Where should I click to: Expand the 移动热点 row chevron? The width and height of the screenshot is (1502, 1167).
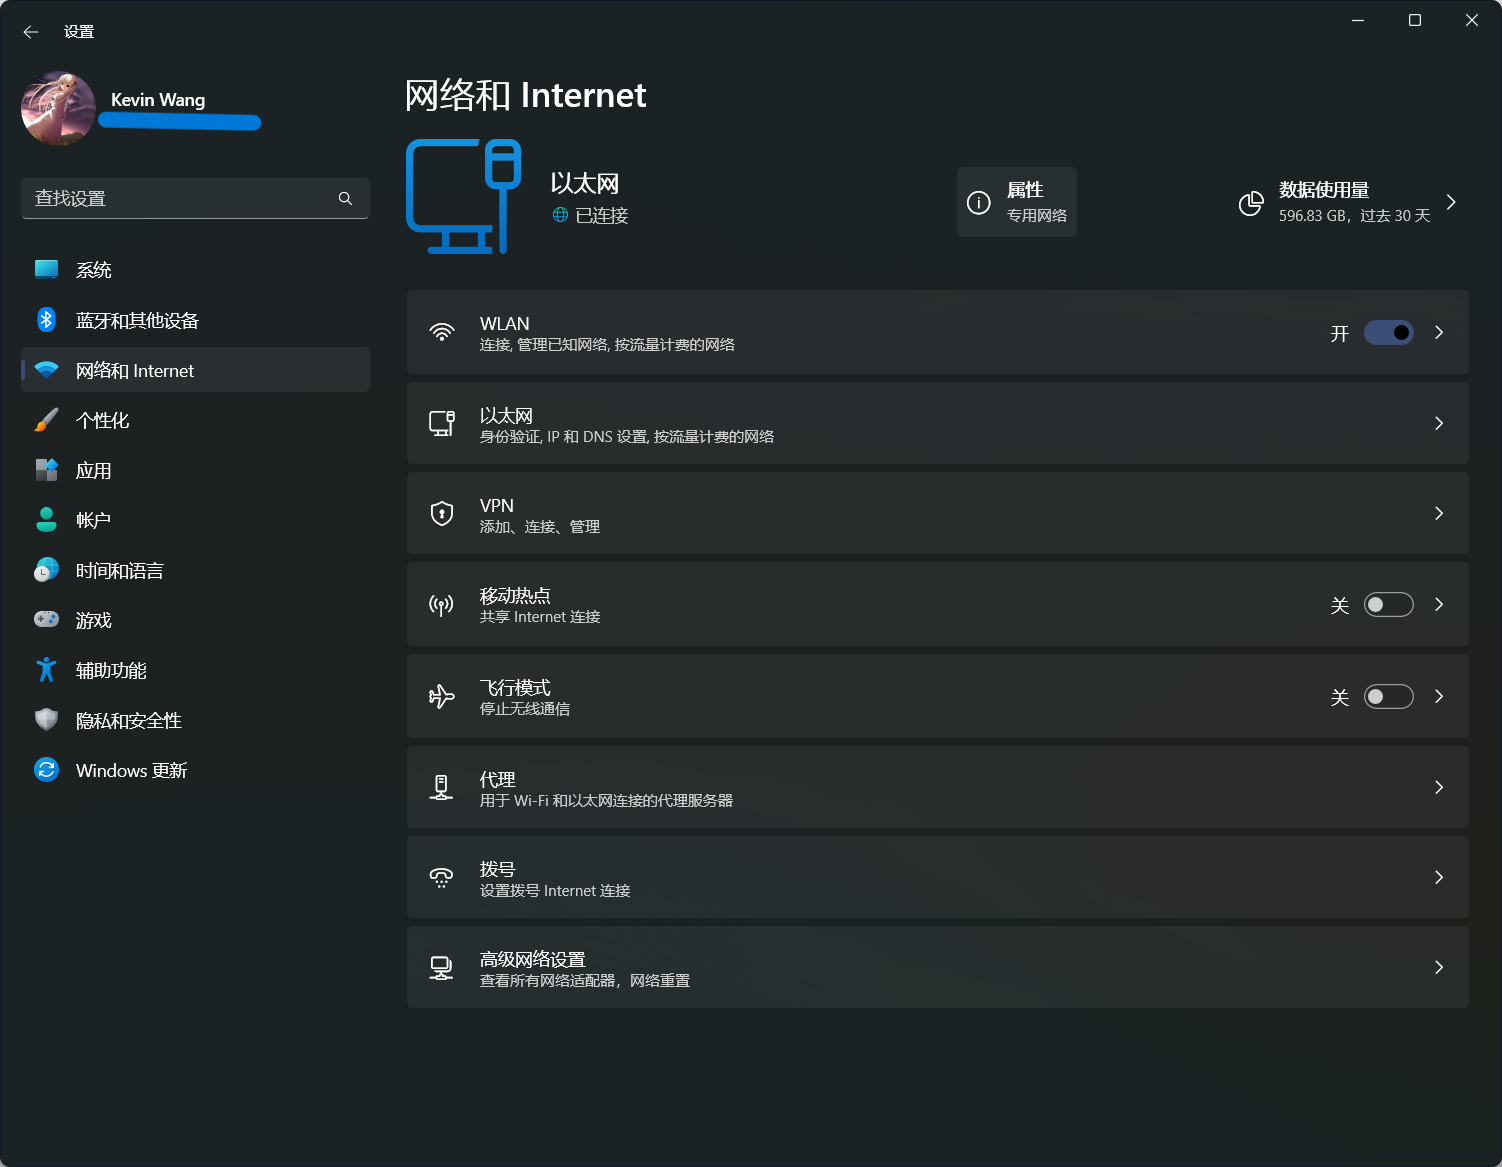(x=1439, y=604)
